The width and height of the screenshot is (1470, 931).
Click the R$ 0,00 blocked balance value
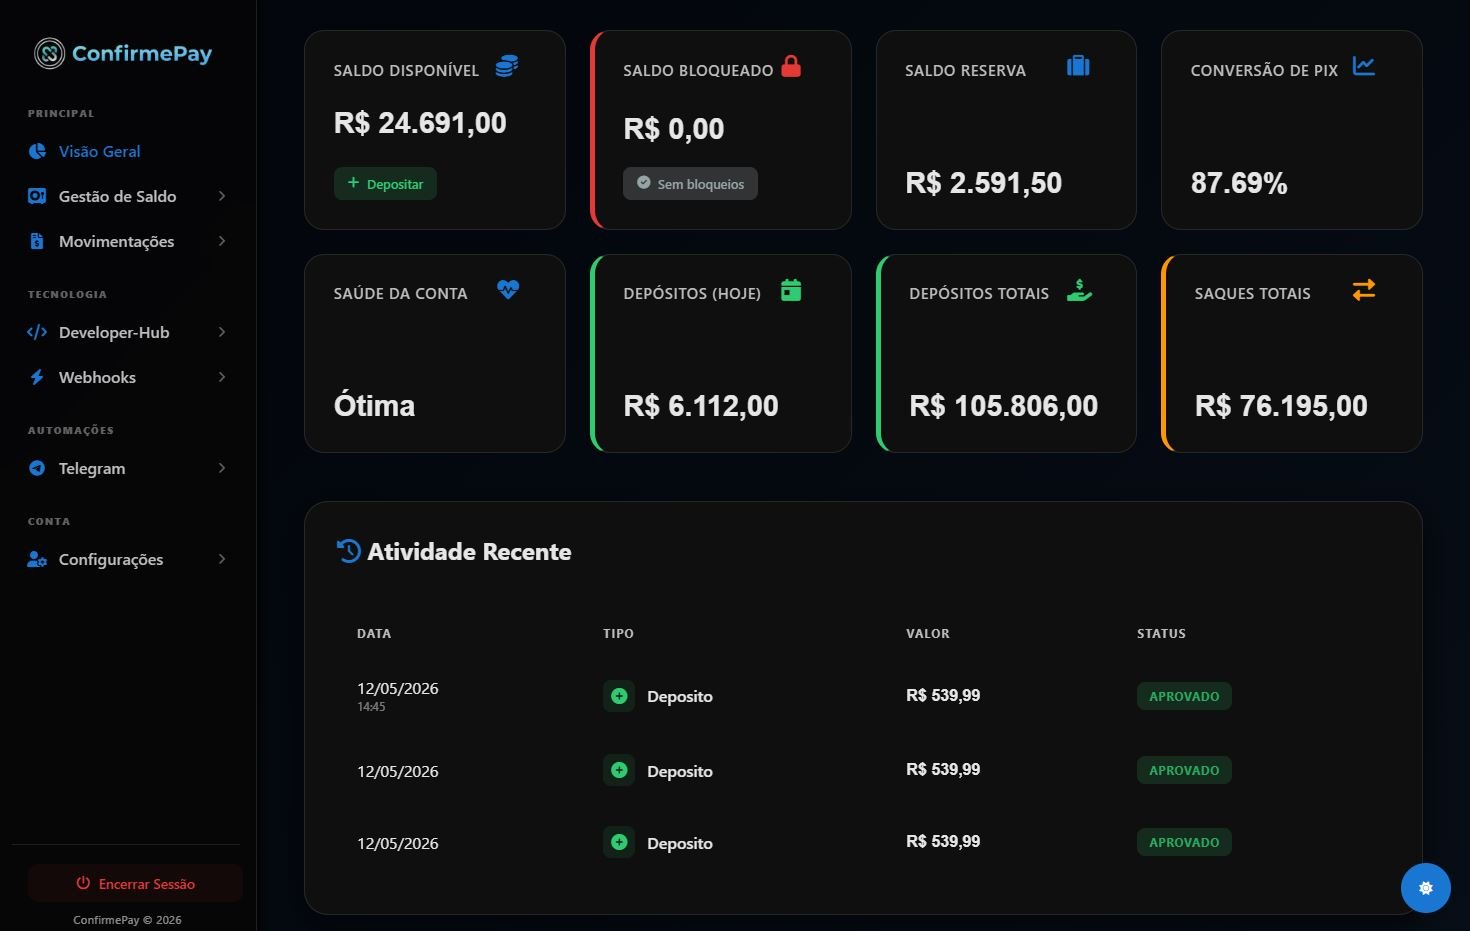point(674,129)
